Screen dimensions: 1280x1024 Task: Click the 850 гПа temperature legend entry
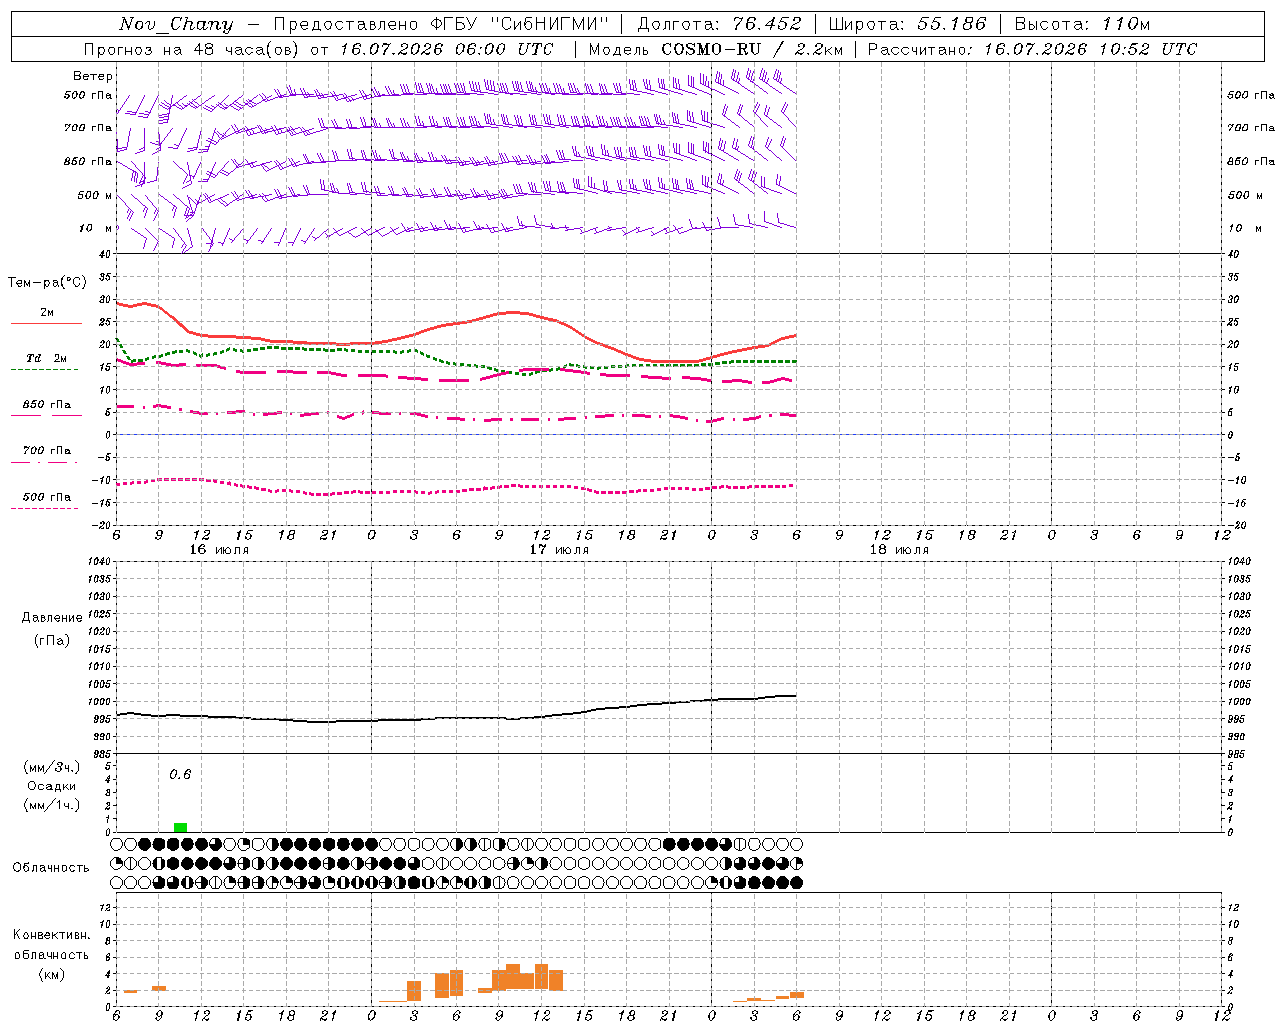point(47,409)
